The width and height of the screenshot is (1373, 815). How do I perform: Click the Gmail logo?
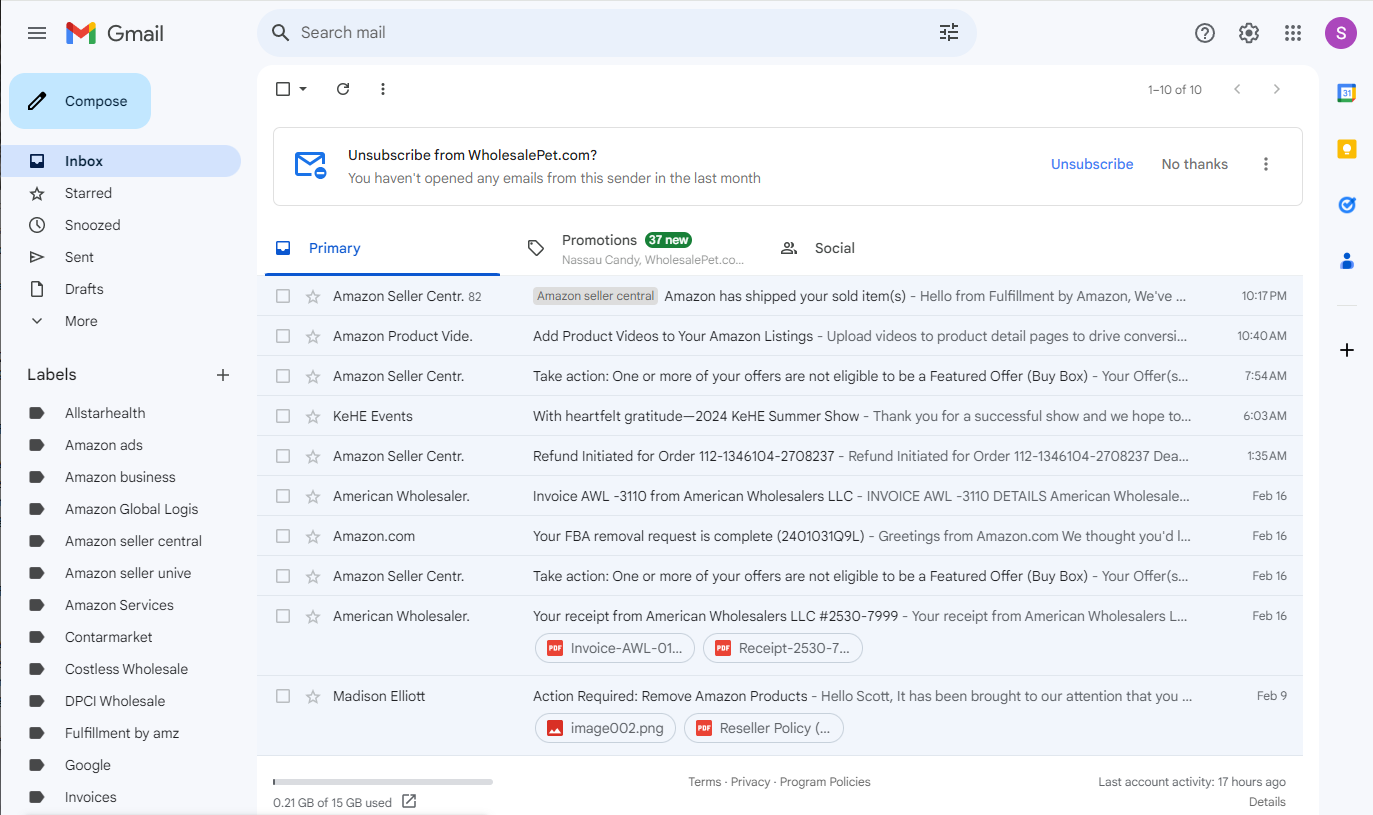[x=115, y=33]
